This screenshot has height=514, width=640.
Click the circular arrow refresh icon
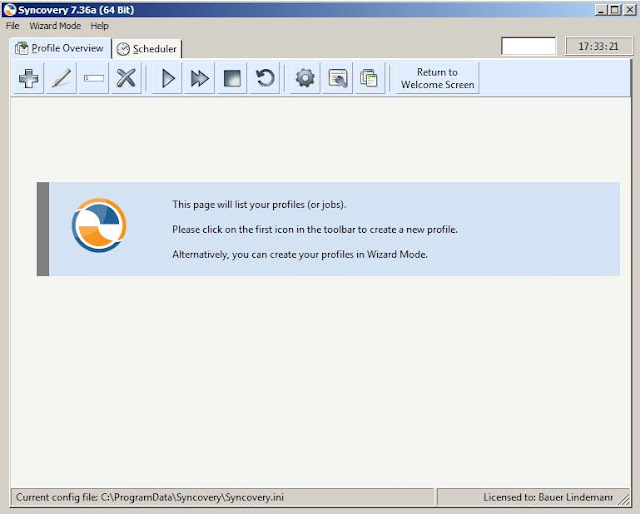pyautogui.click(x=264, y=78)
